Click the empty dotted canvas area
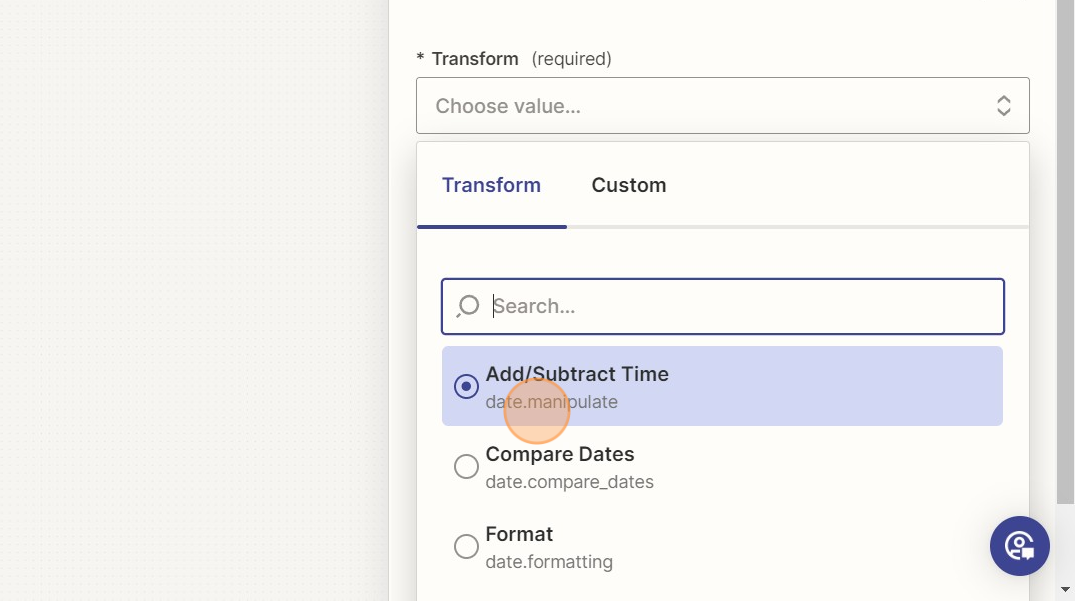 tap(190, 300)
